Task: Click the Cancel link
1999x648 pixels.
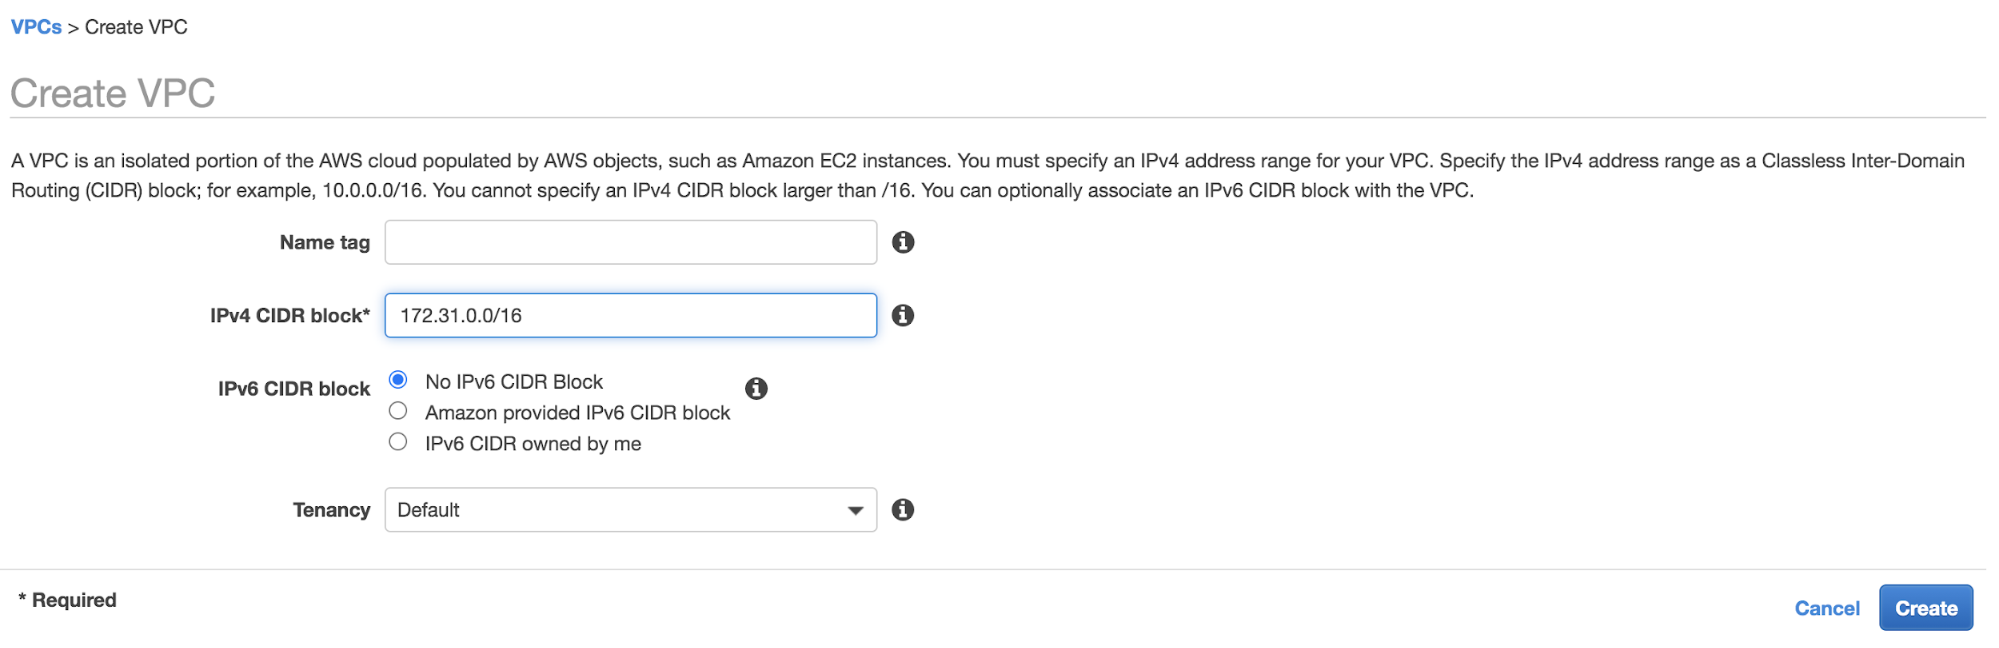Action: [x=1826, y=607]
